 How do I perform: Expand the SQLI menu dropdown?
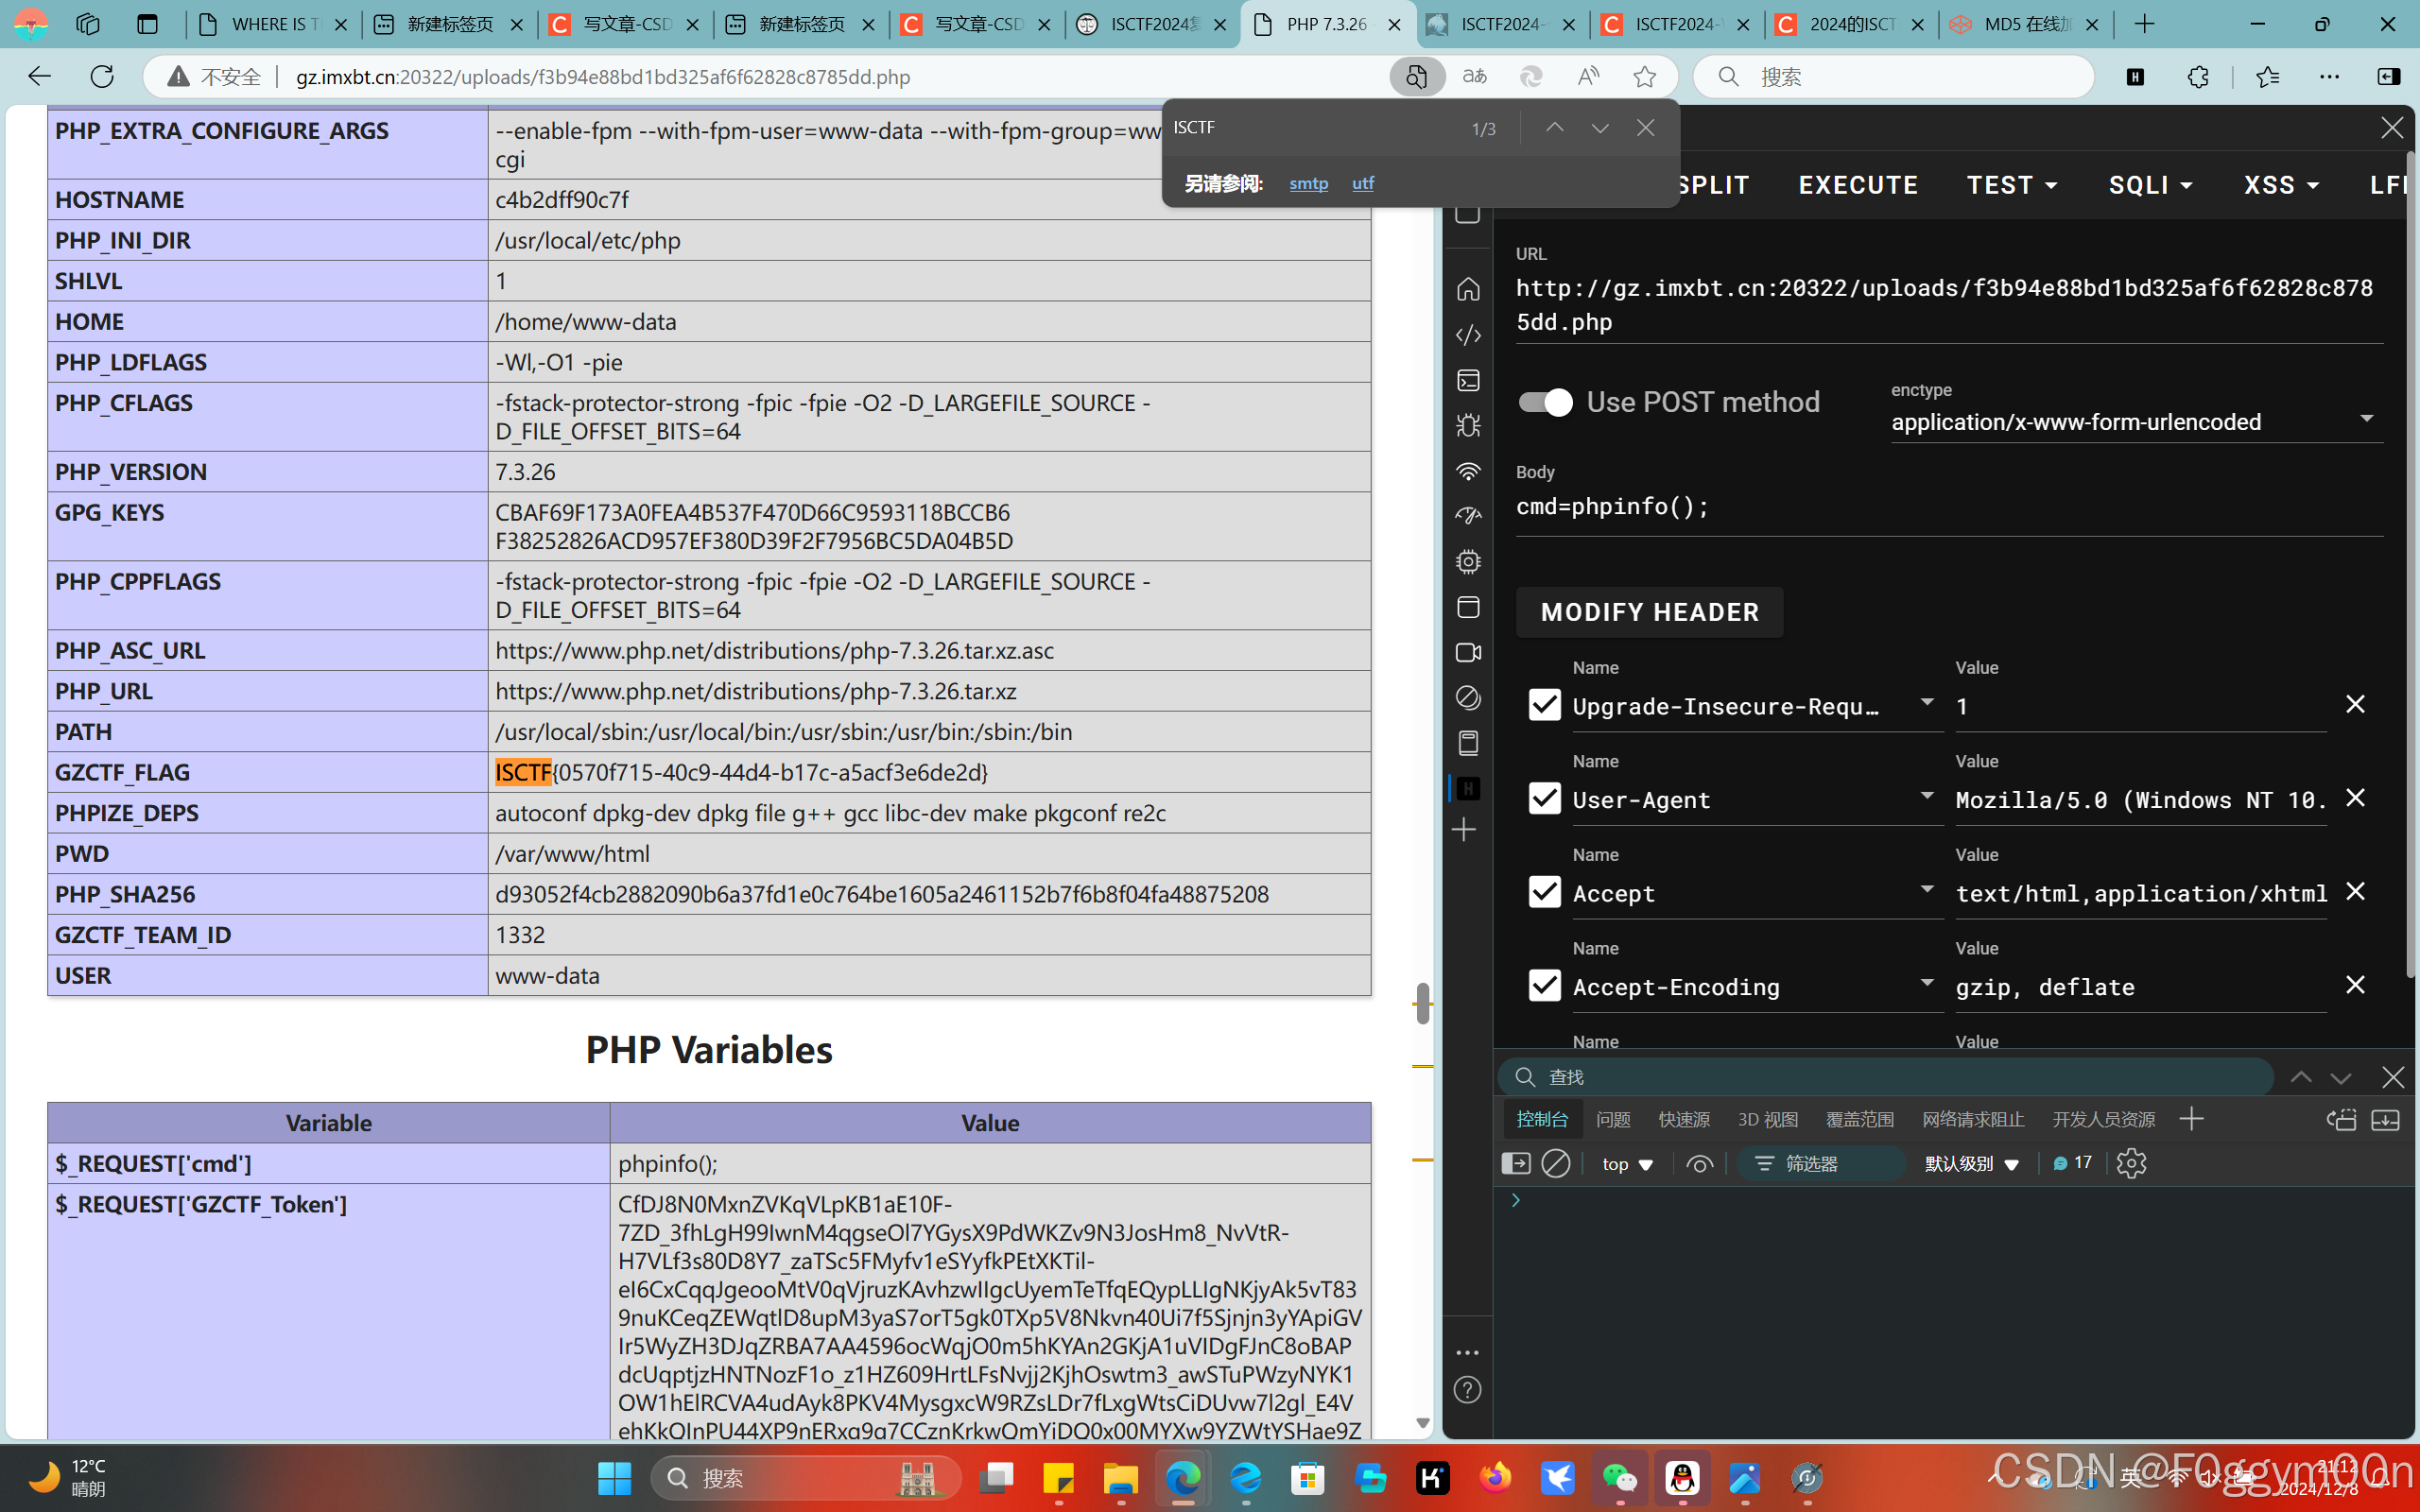[x=2150, y=185]
